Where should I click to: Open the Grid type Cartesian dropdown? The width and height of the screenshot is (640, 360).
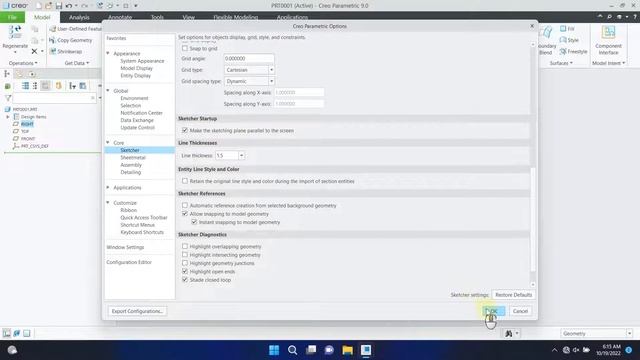pyautogui.click(x=271, y=70)
